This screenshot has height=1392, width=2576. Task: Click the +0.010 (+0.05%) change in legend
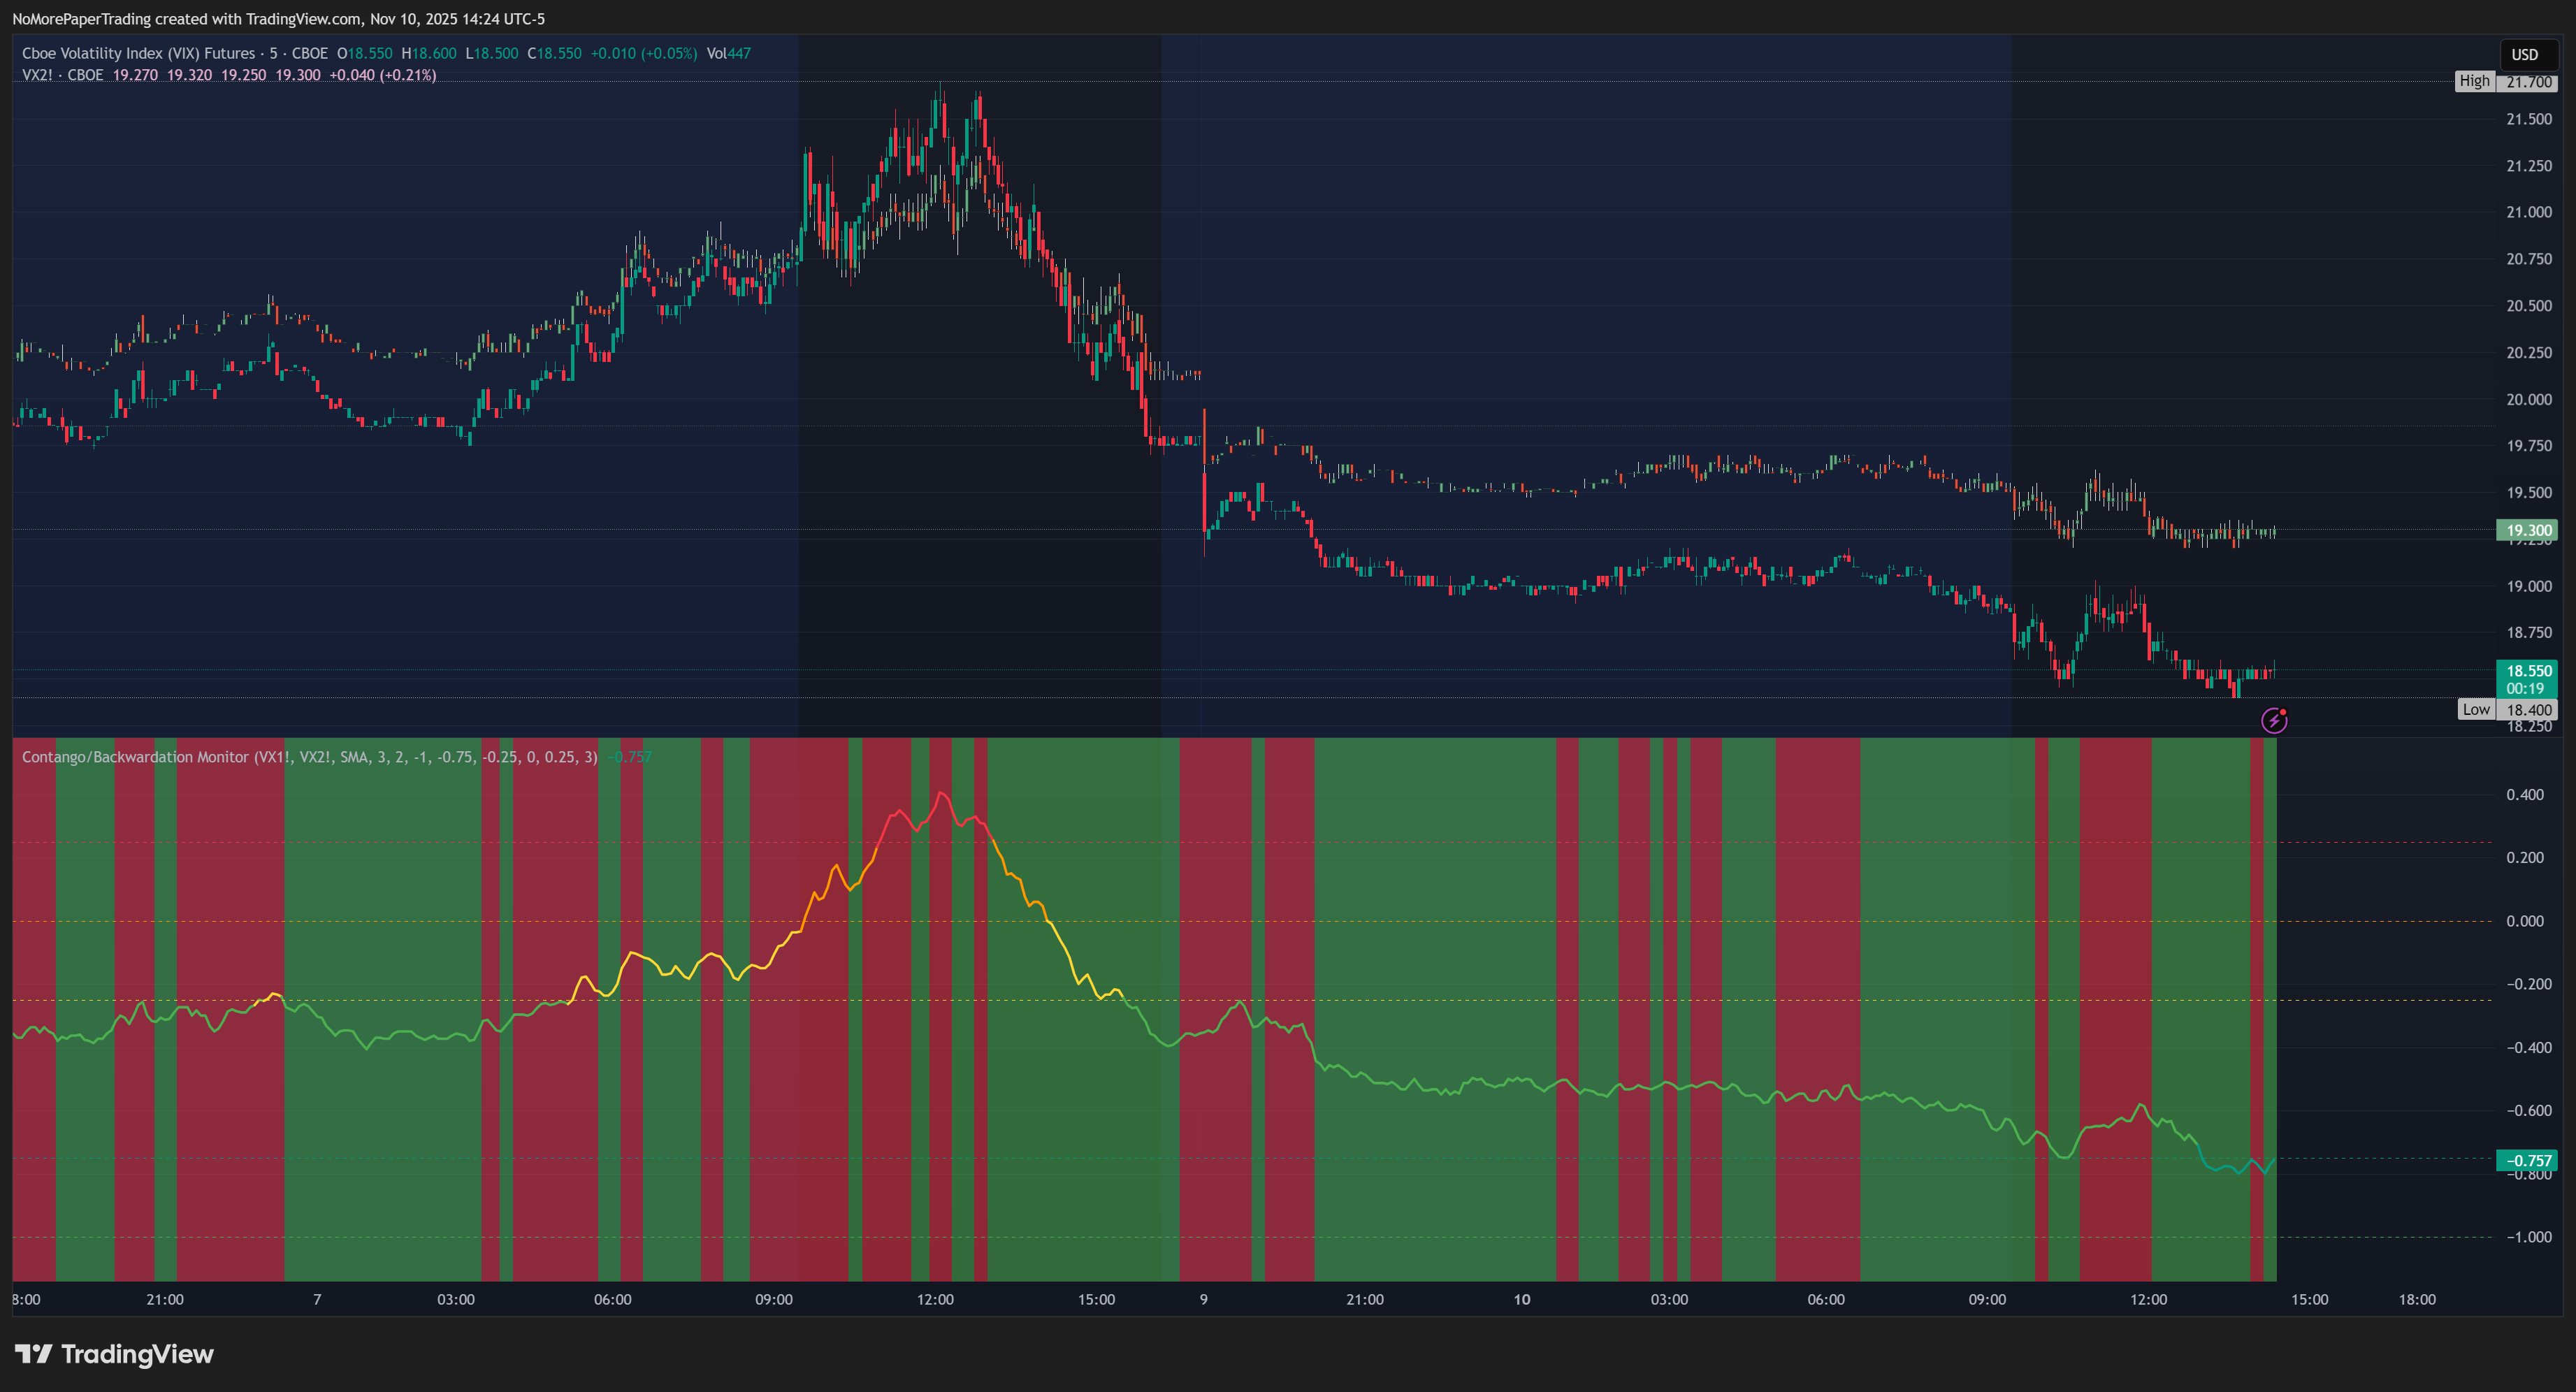point(644,53)
